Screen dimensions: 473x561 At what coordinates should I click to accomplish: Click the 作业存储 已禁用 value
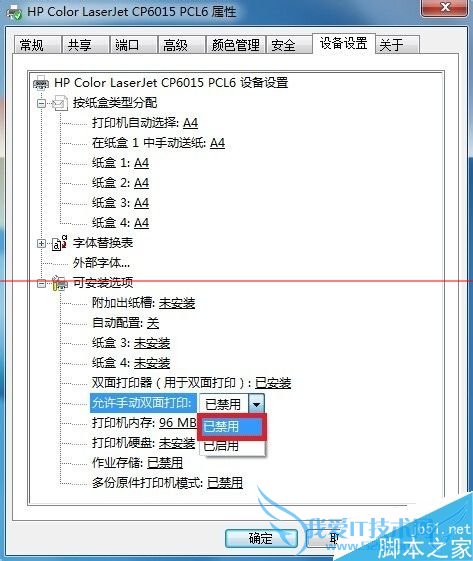click(x=165, y=463)
